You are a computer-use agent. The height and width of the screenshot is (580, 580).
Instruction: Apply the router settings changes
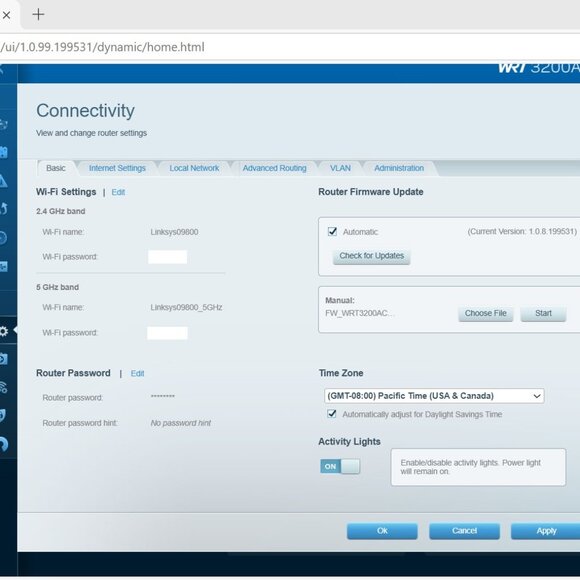pyautogui.click(x=546, y=531)
